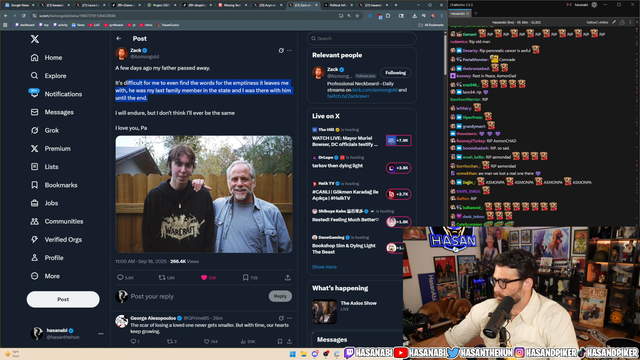The height and width of the screenshot is (360, 640).
Task: Open the photo of Zack and his father
Action: coord(204,194)
